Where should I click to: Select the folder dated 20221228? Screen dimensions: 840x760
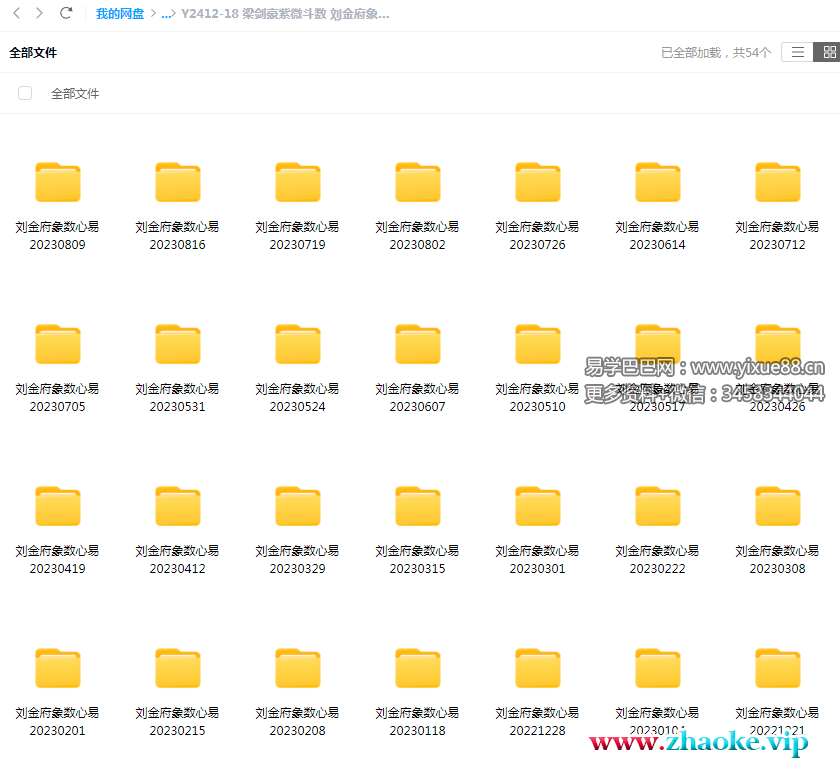point(537,669)
